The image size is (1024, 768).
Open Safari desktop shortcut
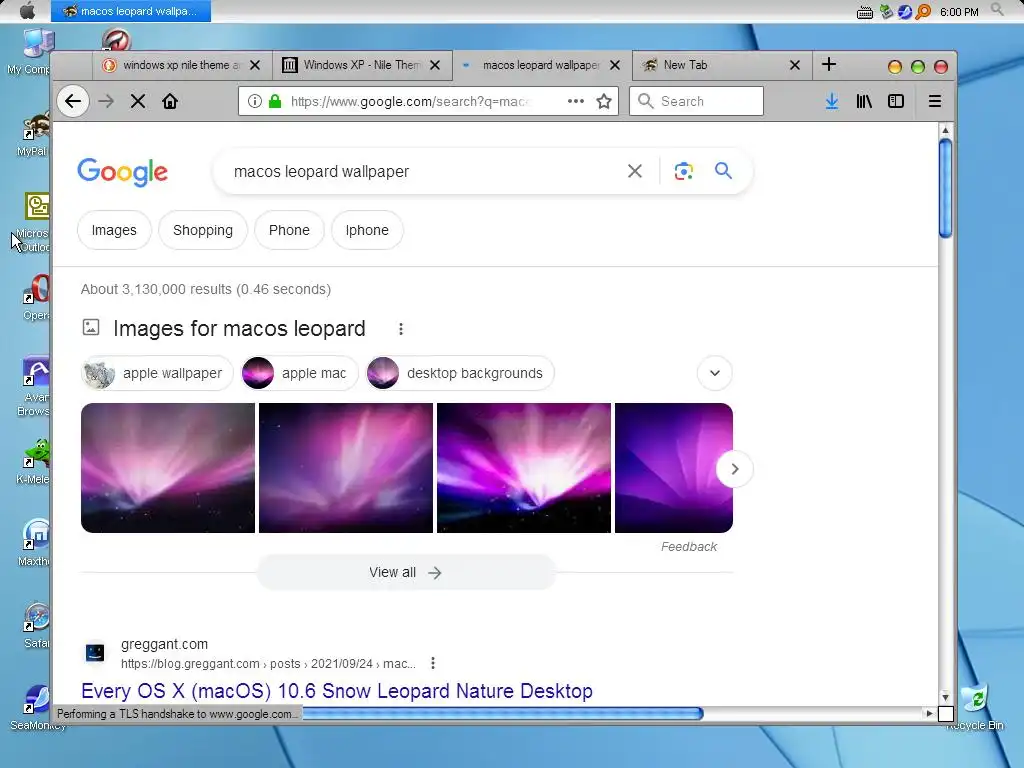(36, 626)
